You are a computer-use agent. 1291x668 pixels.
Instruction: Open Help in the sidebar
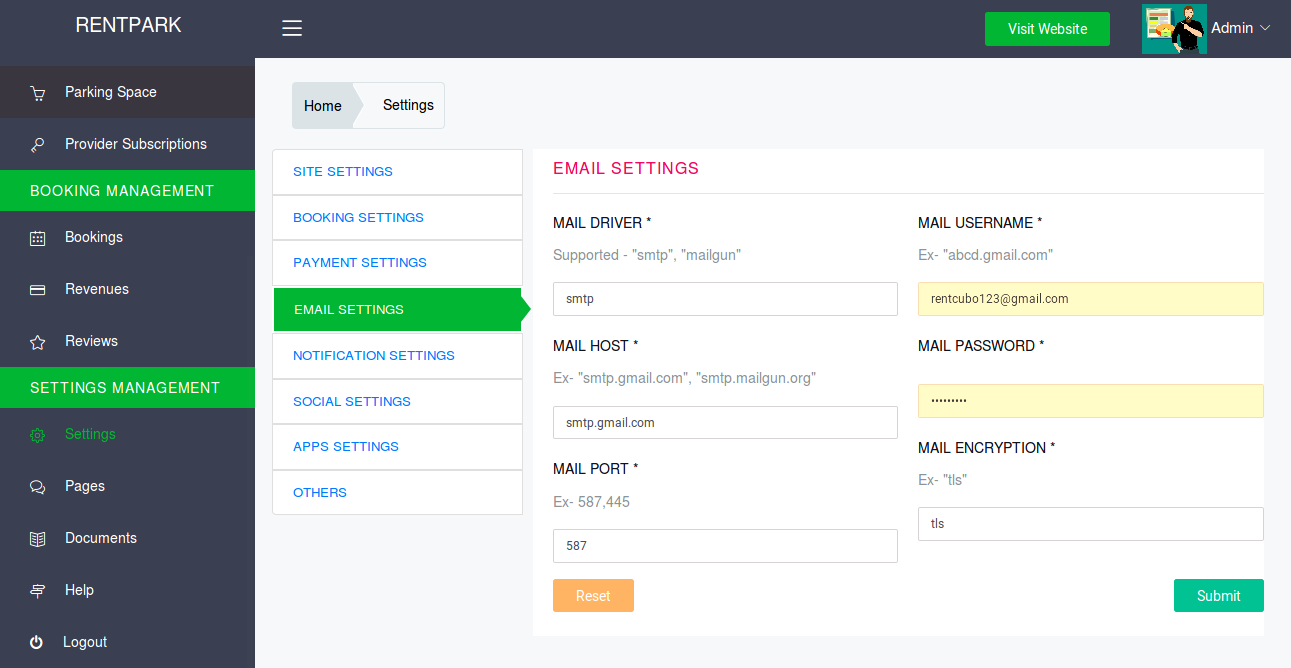point(127,590)
